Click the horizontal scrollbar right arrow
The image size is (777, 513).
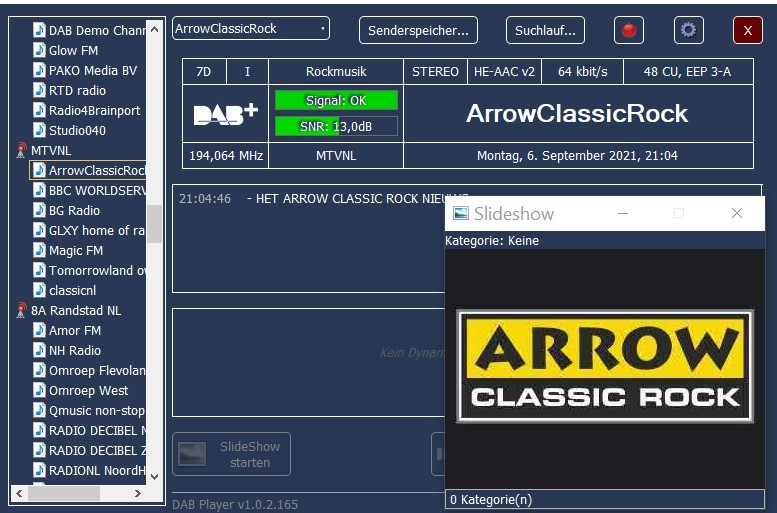click(x=139, y=493)
